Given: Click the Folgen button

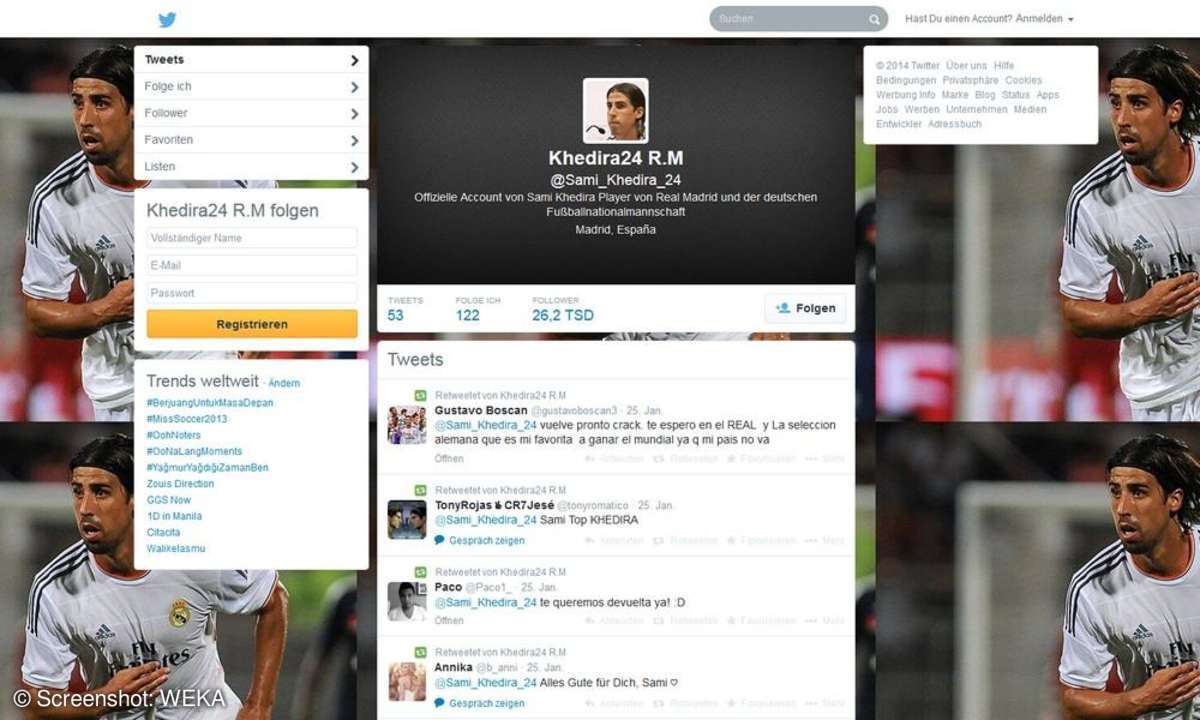Looking at the screenshot, I should coord(805,308).
